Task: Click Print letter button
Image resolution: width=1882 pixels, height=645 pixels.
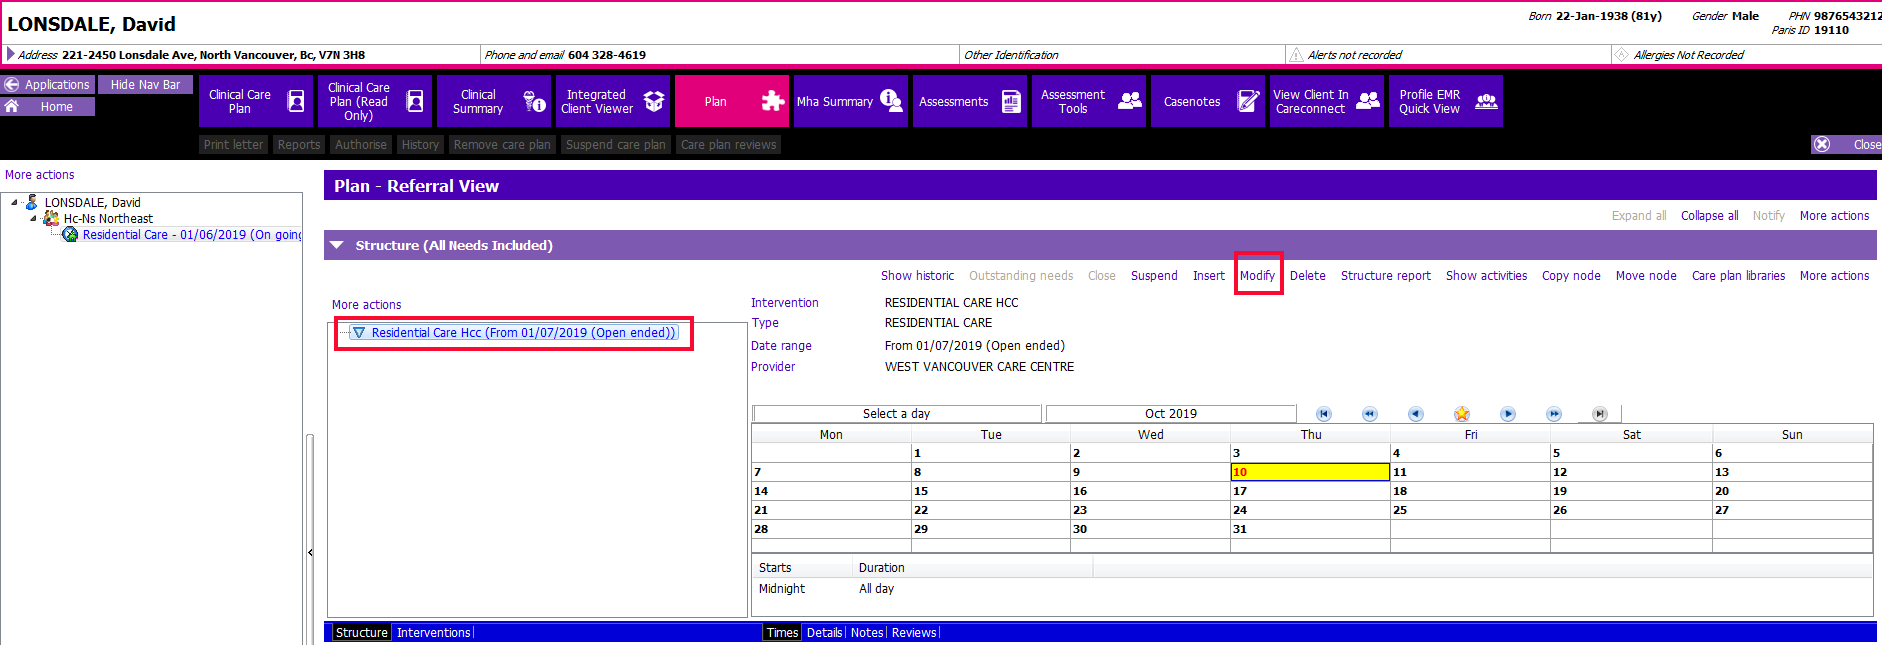Action: [x=234, y=145]
